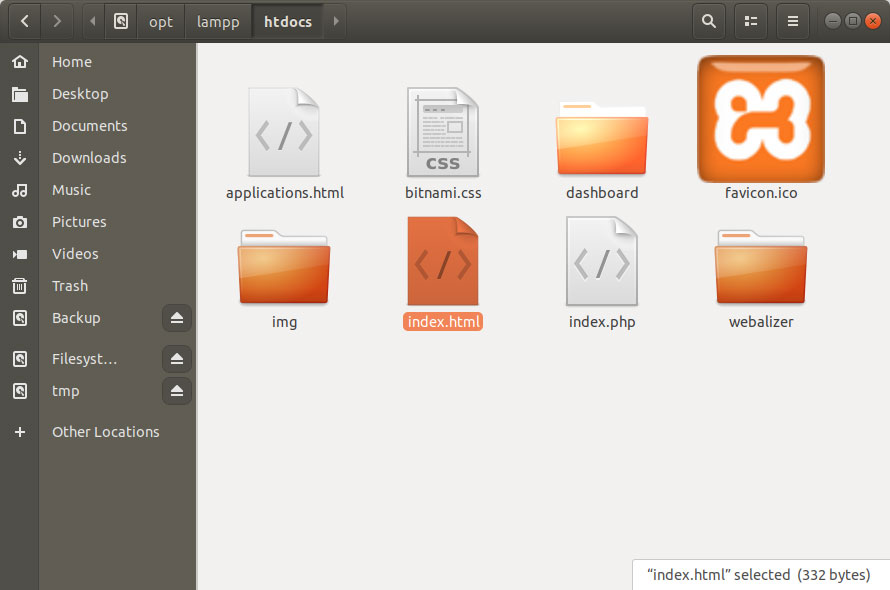Activate the search icon in the header bar
This screenshot has height=590, width=890.
(x=709, y=21)
